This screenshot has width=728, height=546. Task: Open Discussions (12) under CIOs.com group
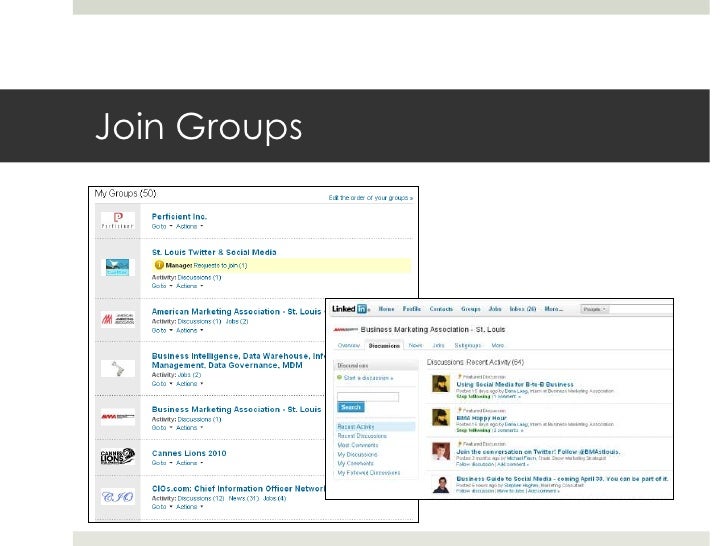(201, 498)
